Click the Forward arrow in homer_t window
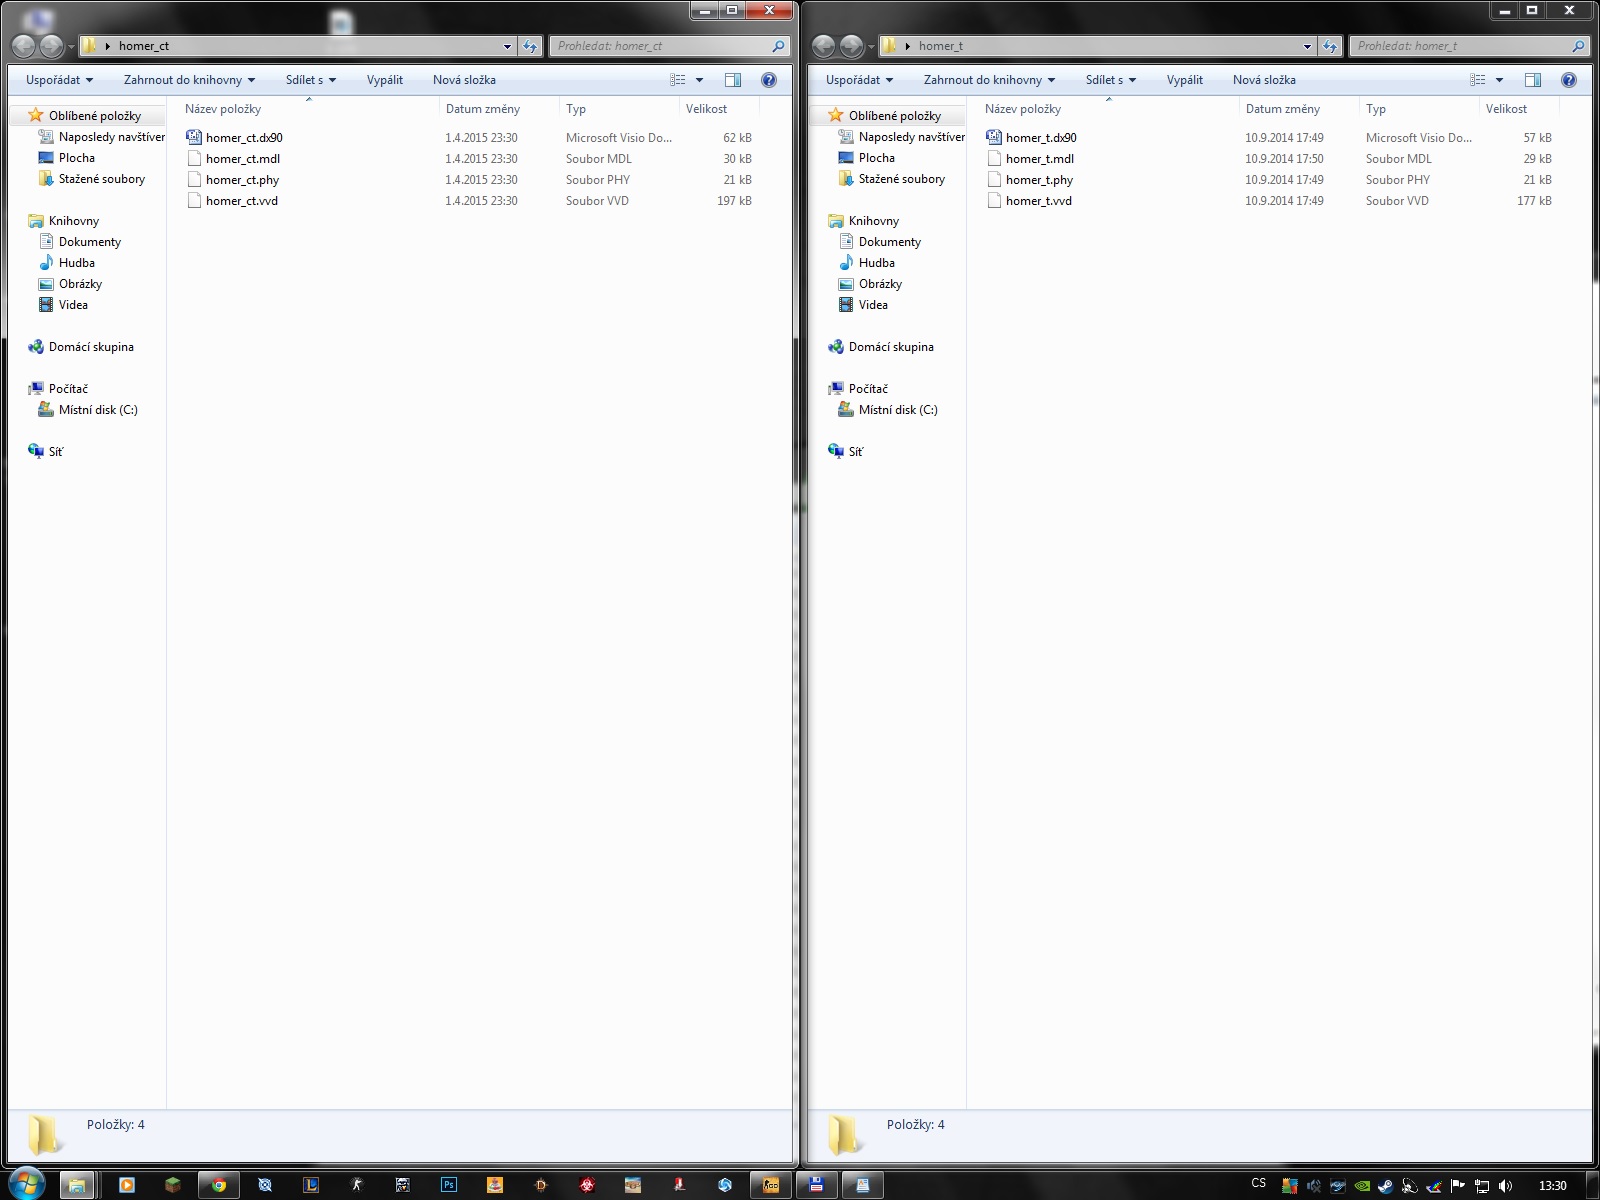Viewport: 1600px width, 1200px height. click(x=851, y=46)
